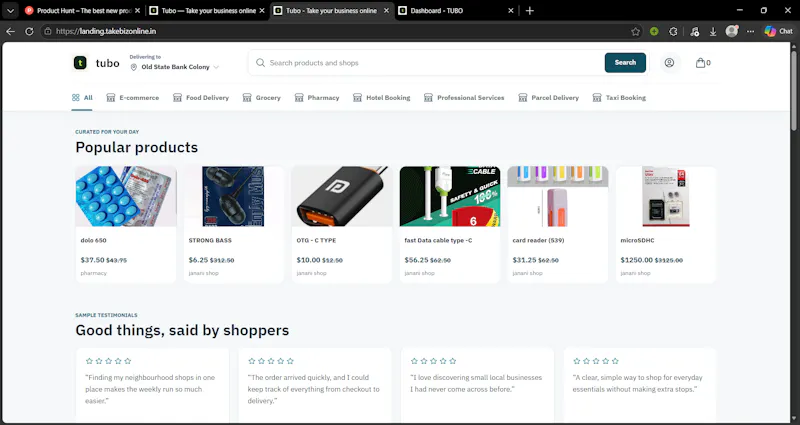Click the dolo 650 product title
This screenshot has width=800, height=425.
tap(93, 240)
